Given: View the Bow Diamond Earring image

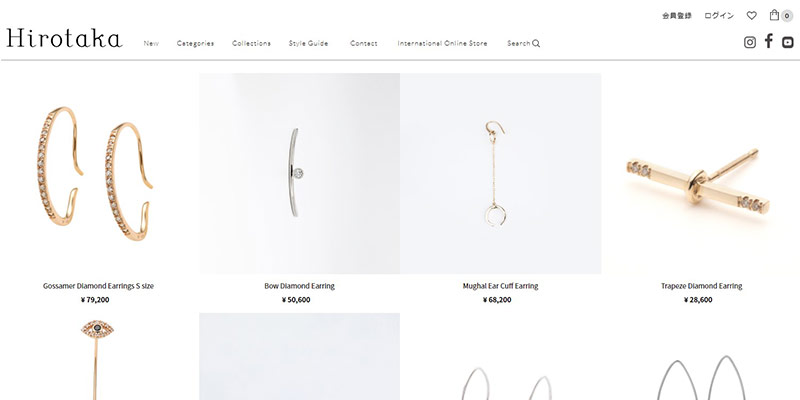Looking at the screenshot, I should (x=299, y=173).
